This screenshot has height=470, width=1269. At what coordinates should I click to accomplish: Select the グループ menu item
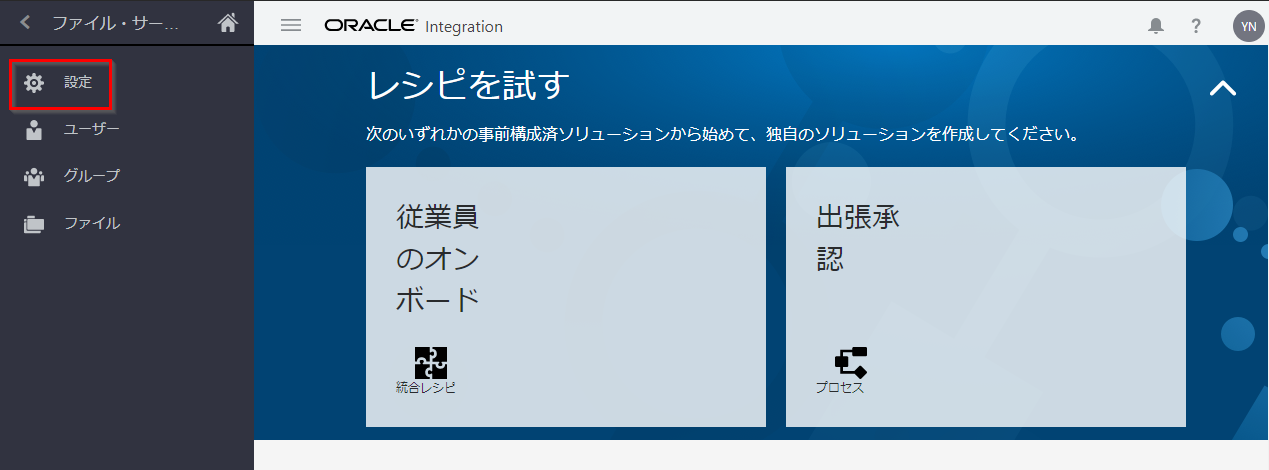pyautogui.click(x=92, y=177)
